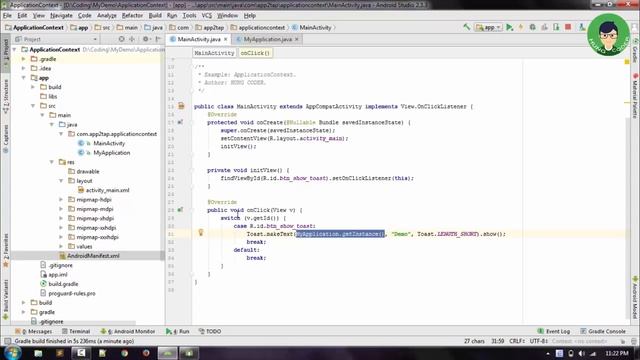
Task: Click the volume icon in system tray
Action: tap(581, 353)
